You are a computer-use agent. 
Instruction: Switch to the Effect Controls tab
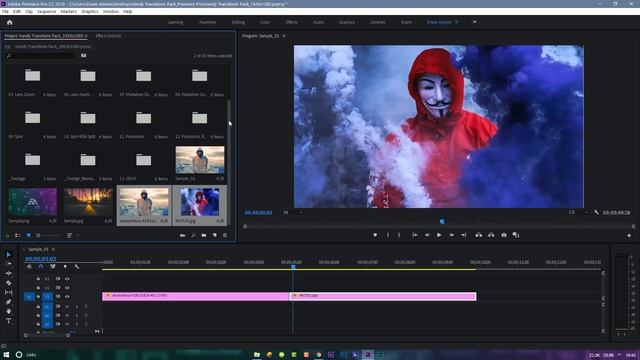pos(108,36)
